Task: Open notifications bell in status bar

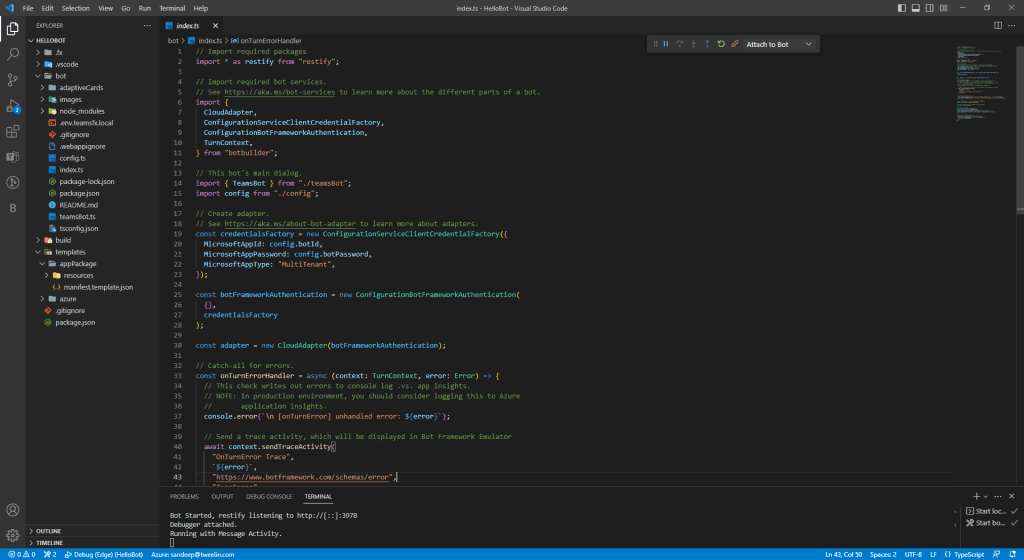Action: pyautogui.click(x=1012, y=554)
